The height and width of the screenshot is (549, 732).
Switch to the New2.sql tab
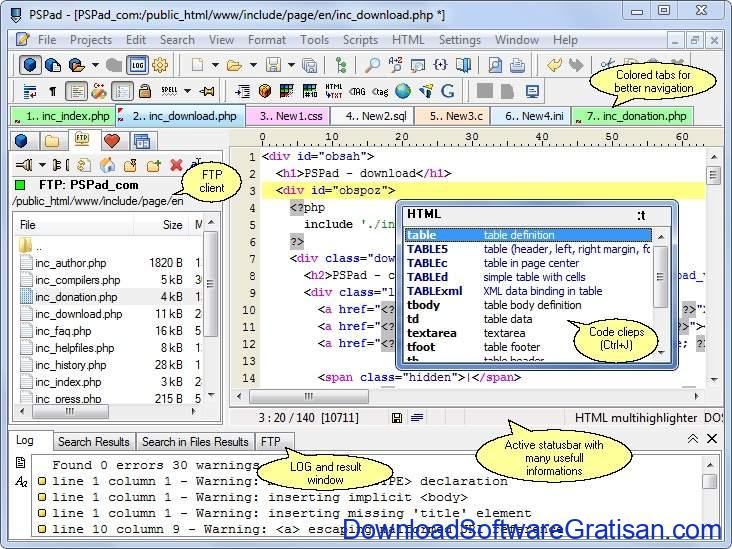(x=372, y=116)
